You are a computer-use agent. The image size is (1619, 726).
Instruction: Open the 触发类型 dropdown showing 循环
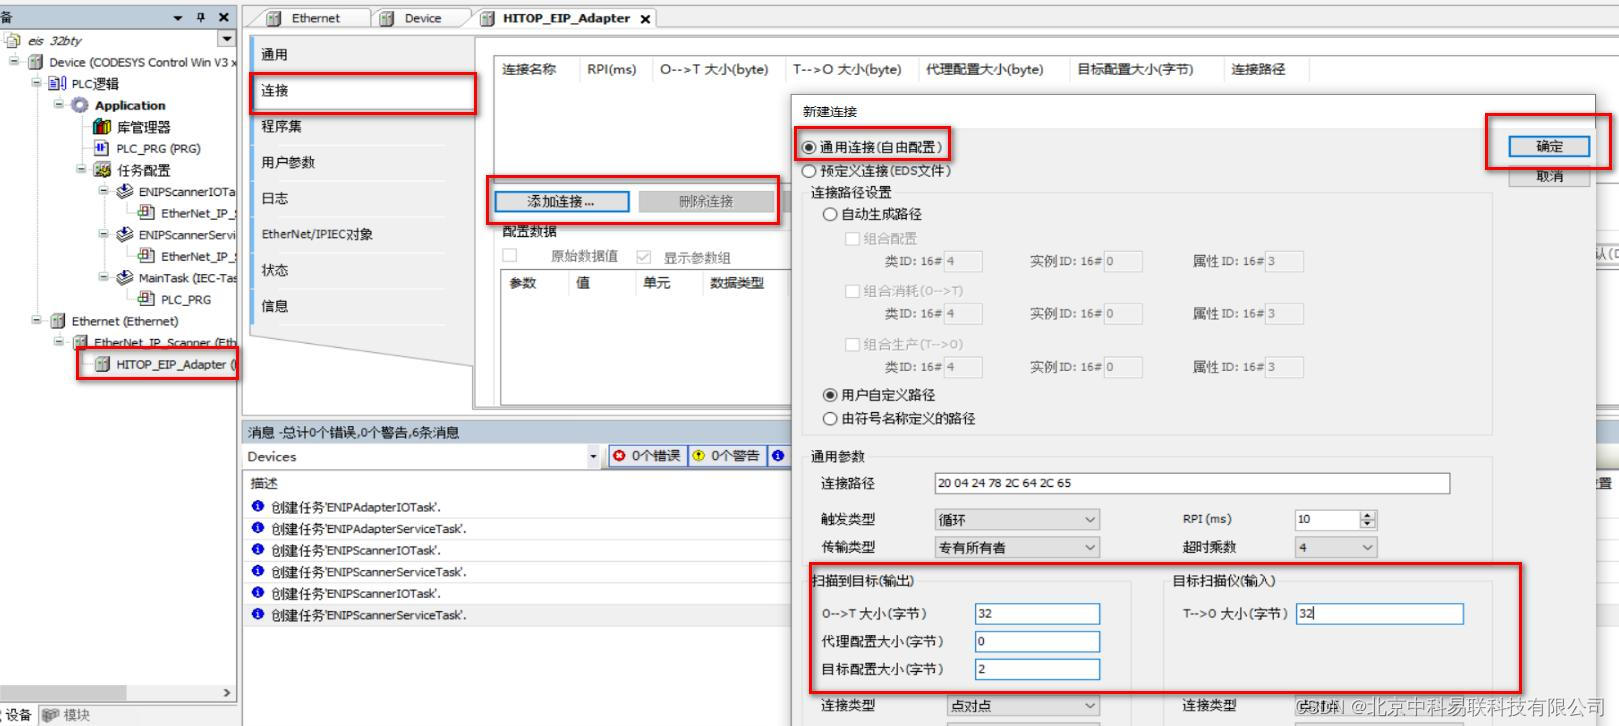point(1016,520)
